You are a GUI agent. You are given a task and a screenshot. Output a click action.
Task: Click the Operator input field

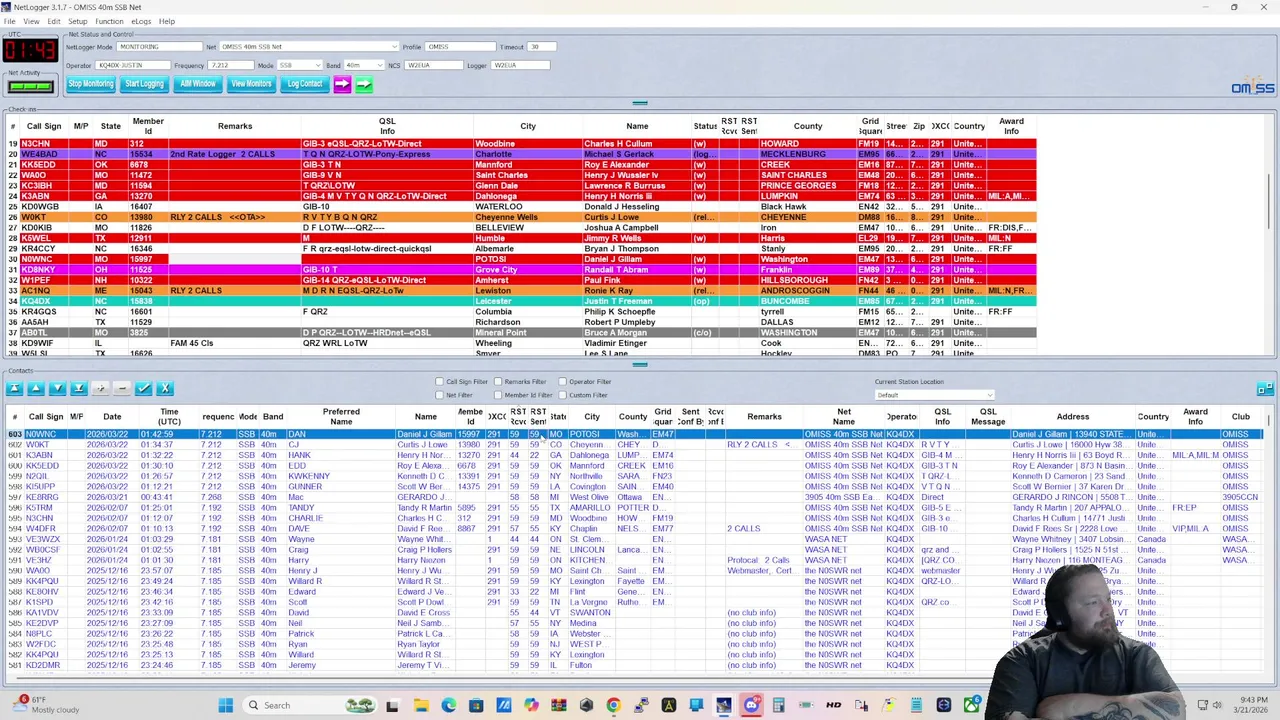pos(134,65)
